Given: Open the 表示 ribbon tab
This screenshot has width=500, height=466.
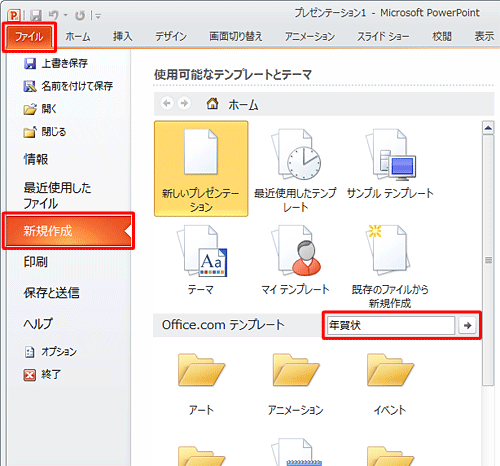Looking at the screenshot, I should pyautogui.click(x=484, y=37).
